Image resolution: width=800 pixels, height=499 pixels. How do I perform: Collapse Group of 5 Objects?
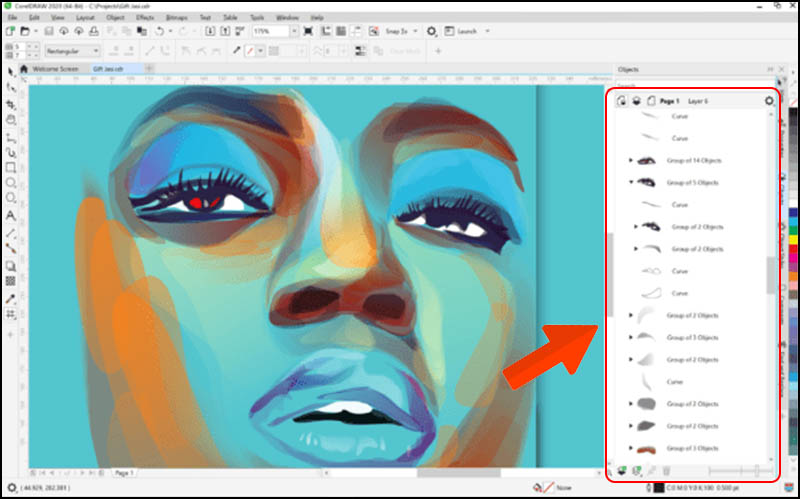(631, 182)
